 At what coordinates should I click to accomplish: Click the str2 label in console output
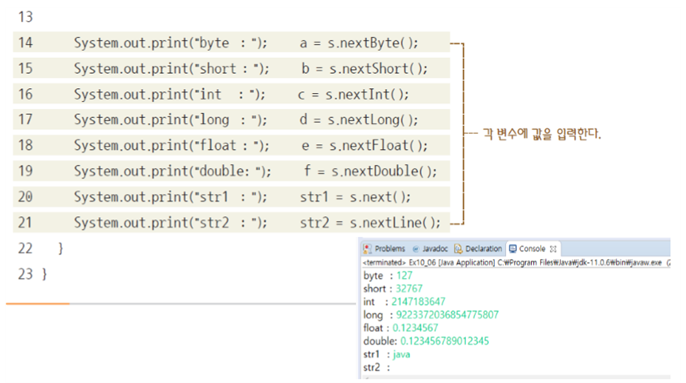point(371,367)
